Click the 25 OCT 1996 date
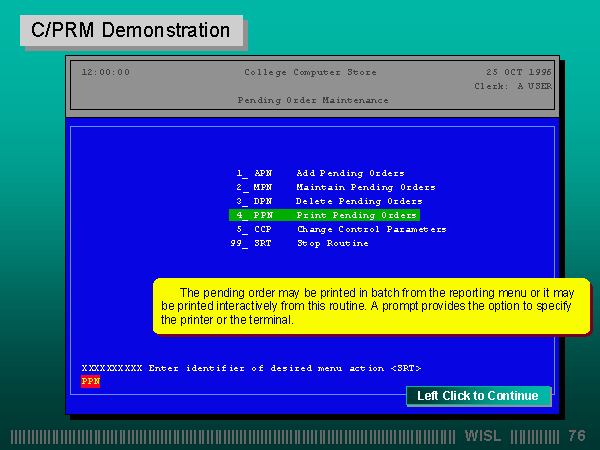This screenshot has height=450, width=600. tap(518, 72)
